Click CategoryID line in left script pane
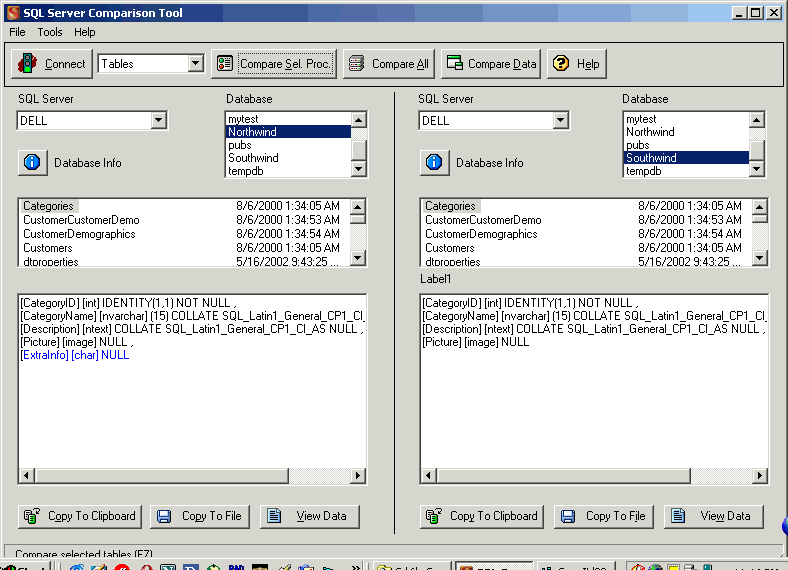 tap(128, 303)
